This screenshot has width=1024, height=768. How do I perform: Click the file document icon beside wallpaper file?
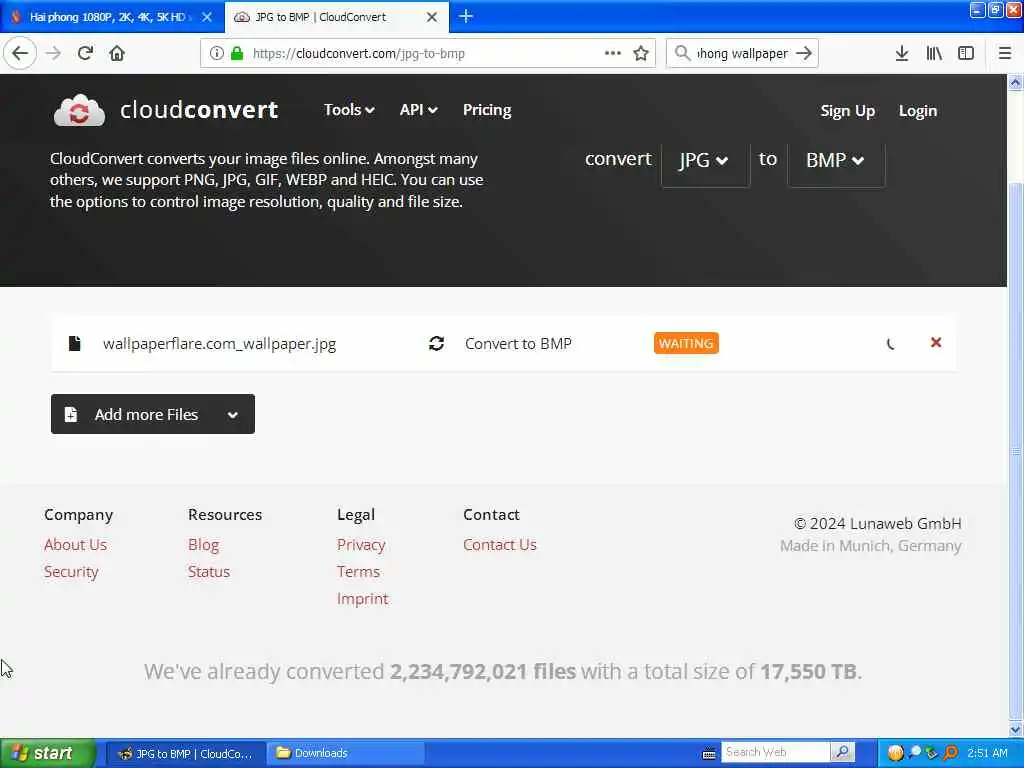pos(74,344)
